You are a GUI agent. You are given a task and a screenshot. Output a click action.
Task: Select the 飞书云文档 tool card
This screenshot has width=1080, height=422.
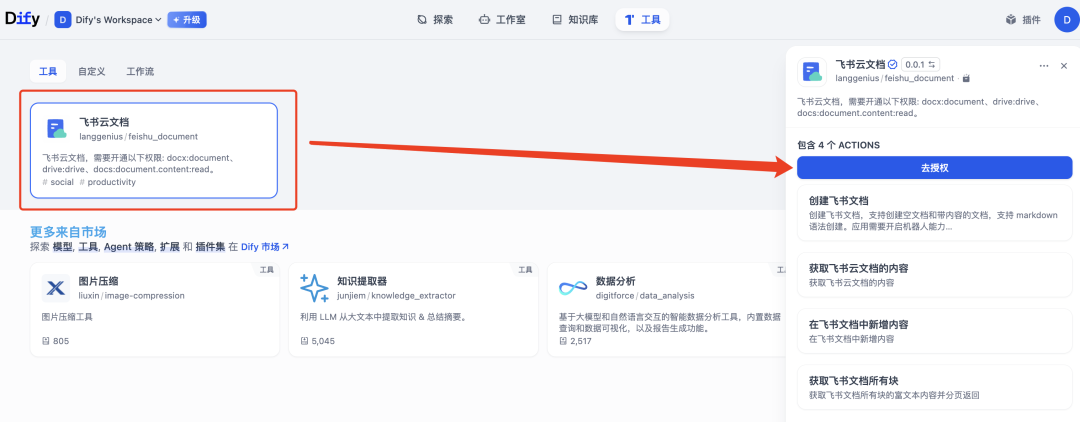(154, 151)
